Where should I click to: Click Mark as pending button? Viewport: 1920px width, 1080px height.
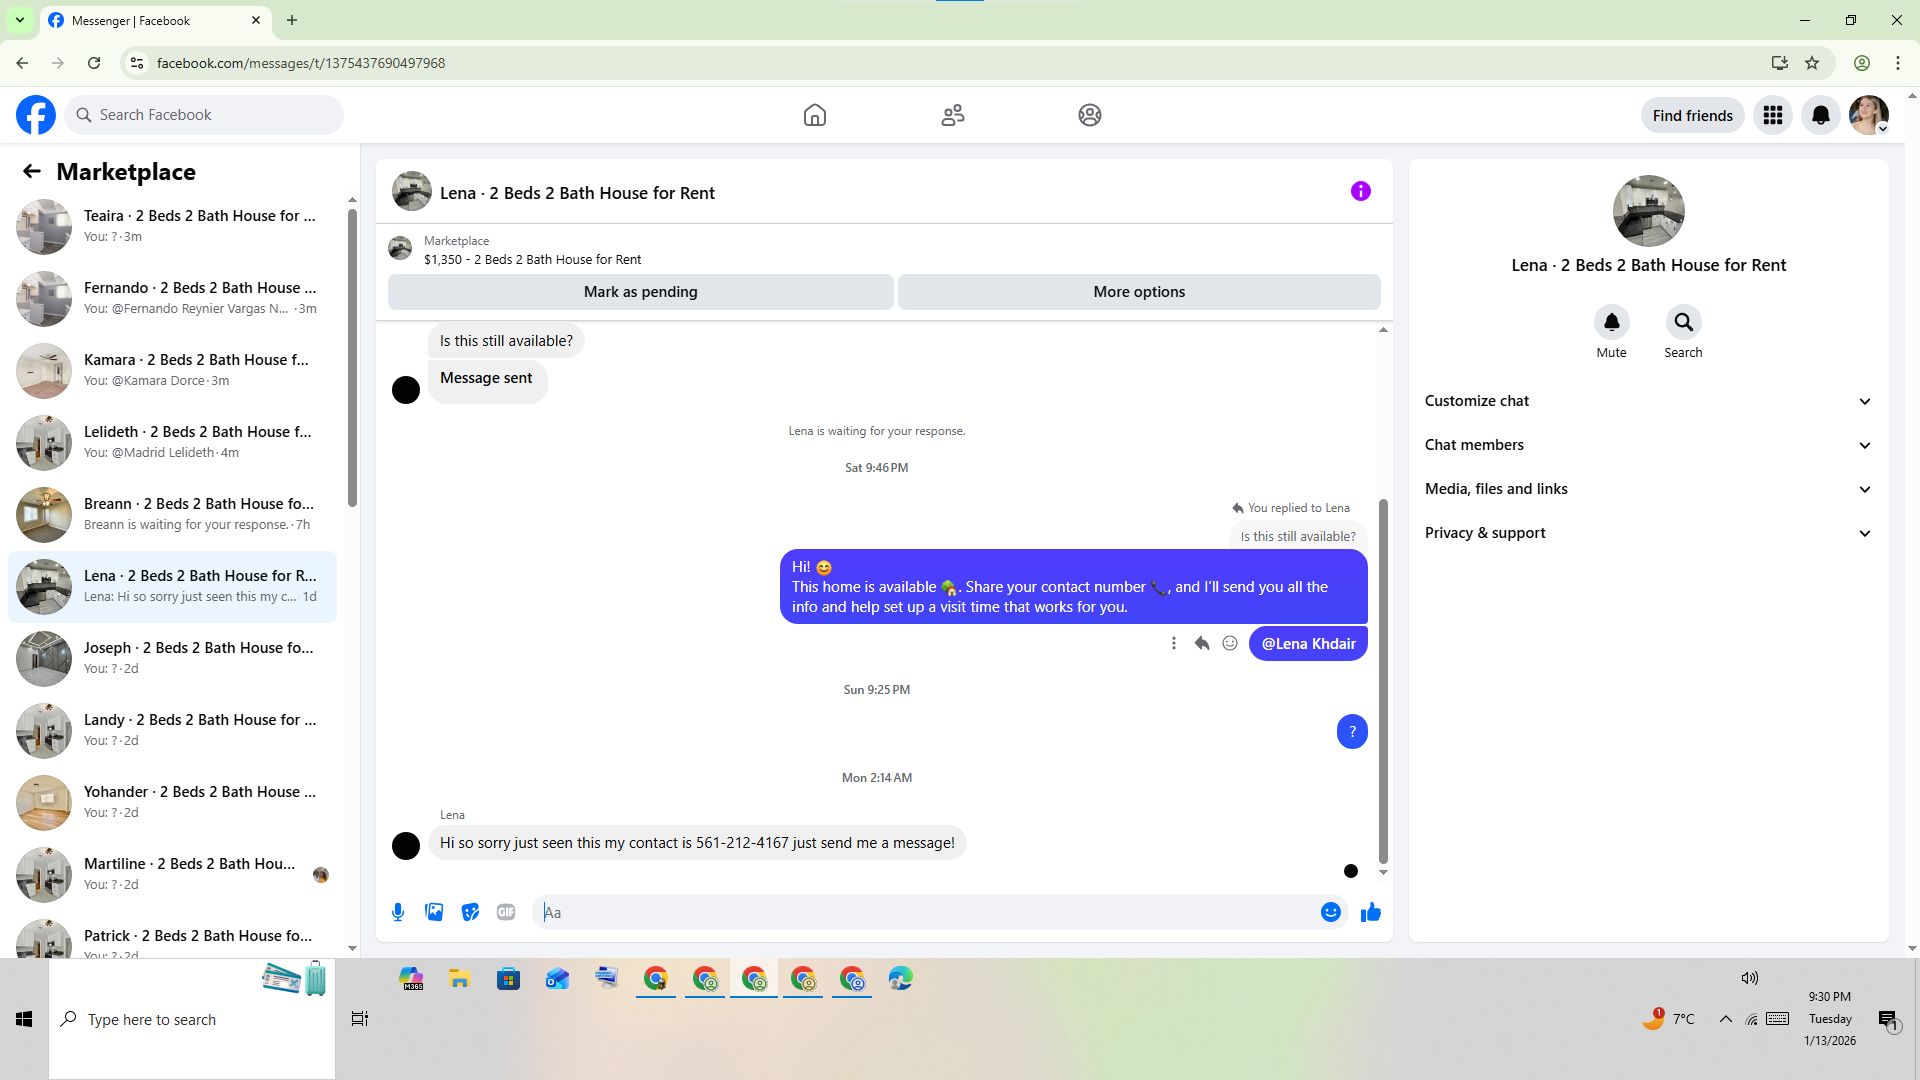click(640, 292)
